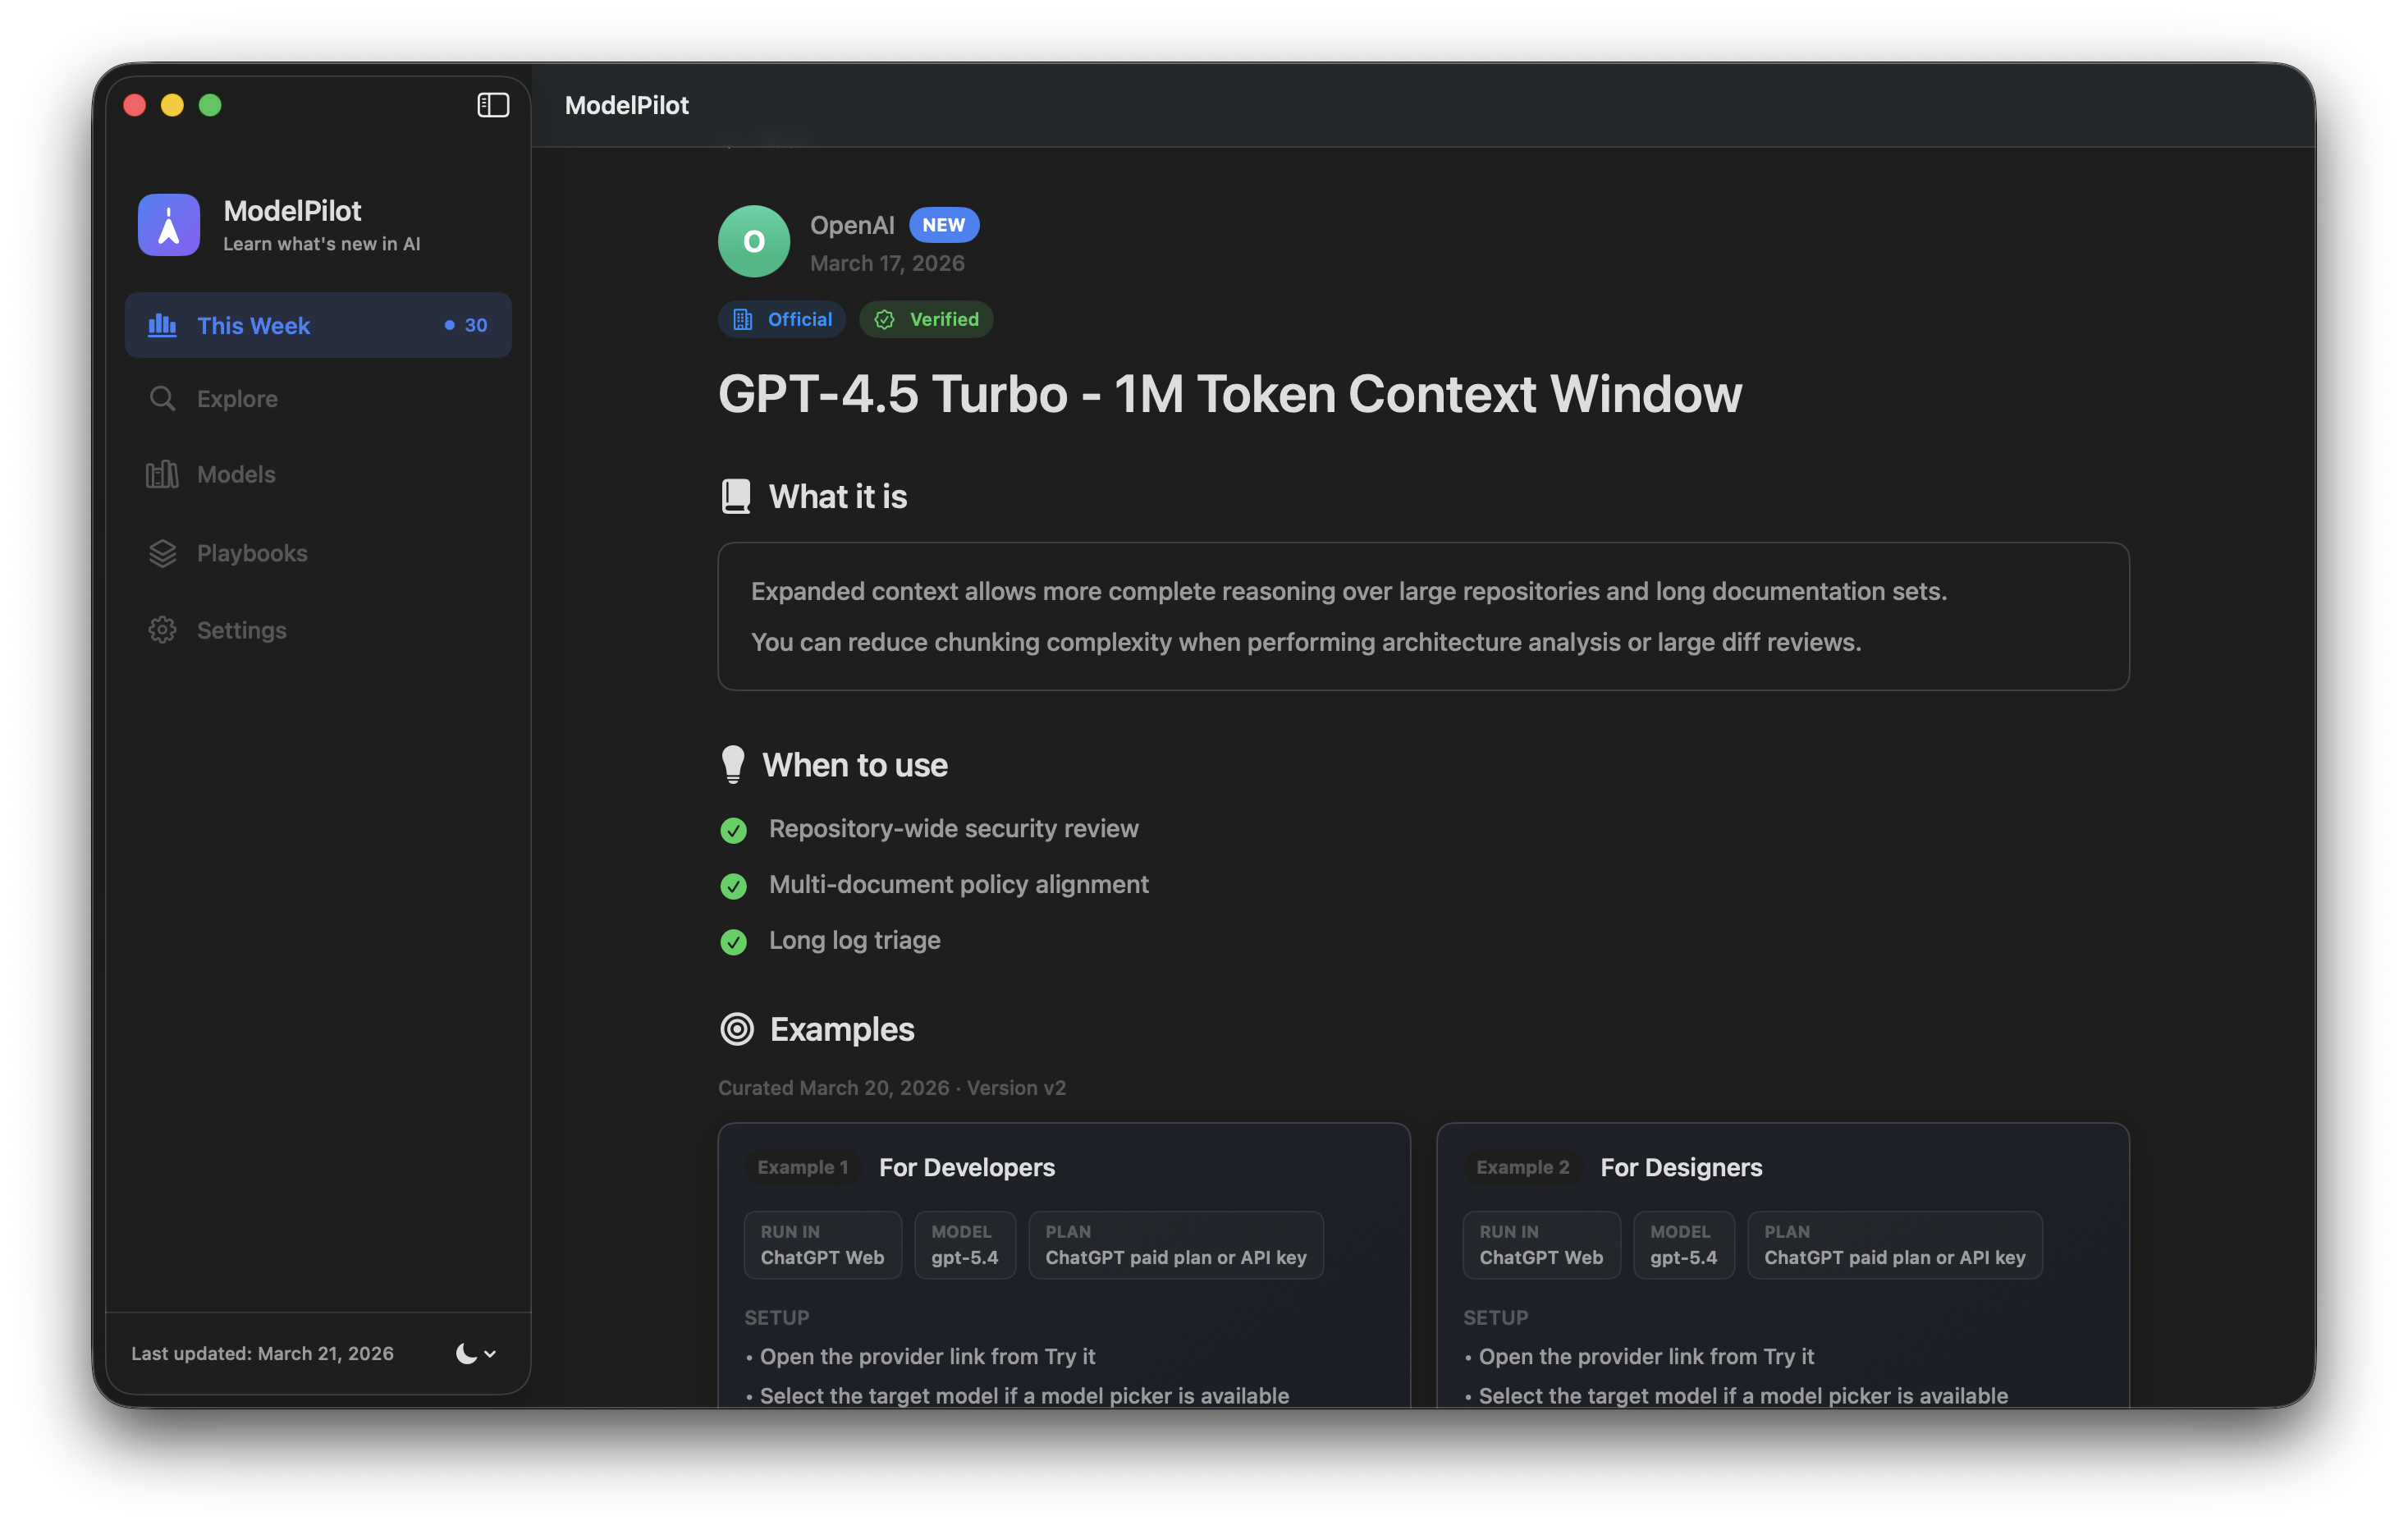Screen dimensions: 2408x1530
Task: Toggle the Long log triage checkmark
Action: (x=734, y=942)
